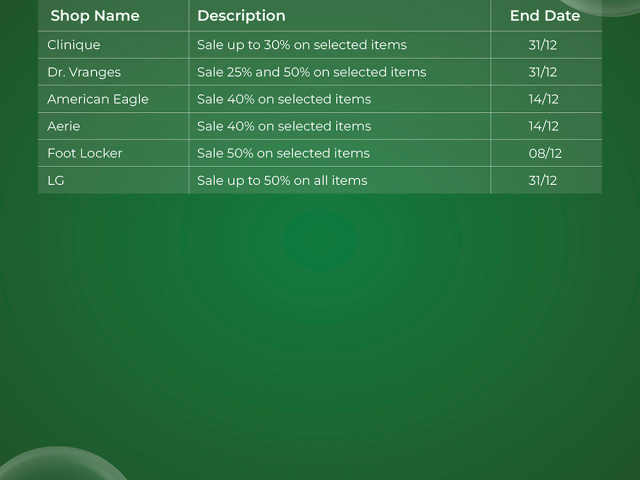Screen dimensions: 640x480
Task: Click the End Date column header
Action: [545, 16]
